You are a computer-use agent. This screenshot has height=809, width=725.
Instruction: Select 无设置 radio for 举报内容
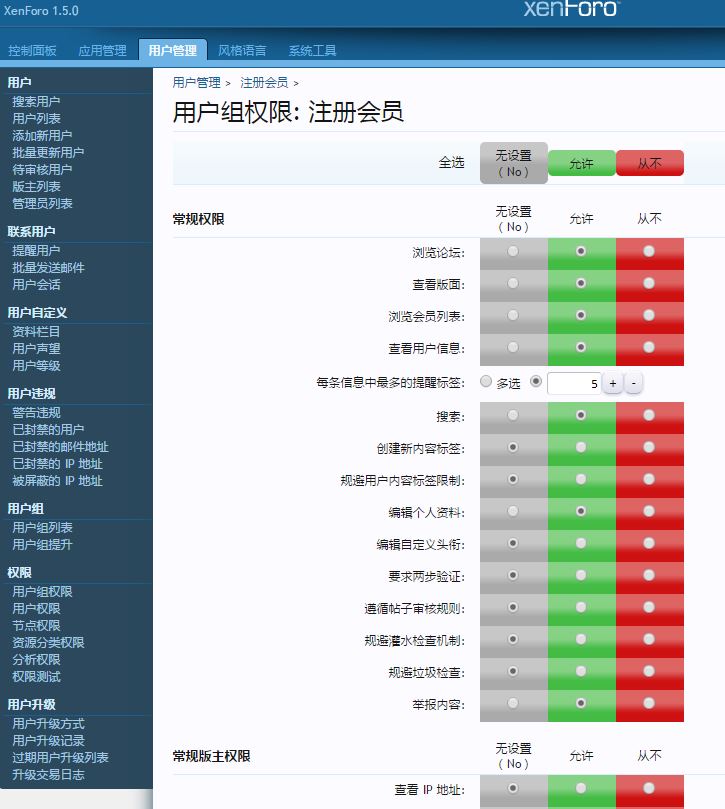click(x=513, y=703)
